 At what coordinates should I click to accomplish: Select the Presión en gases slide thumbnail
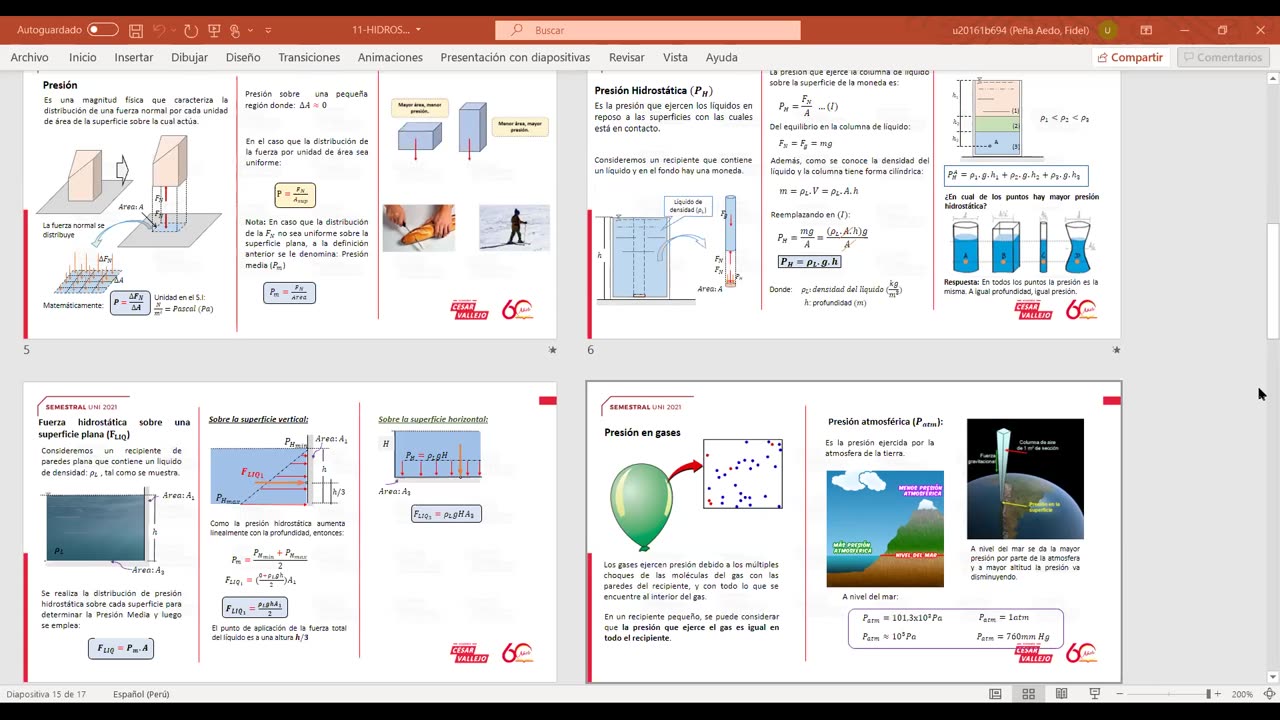click(854, 531)
